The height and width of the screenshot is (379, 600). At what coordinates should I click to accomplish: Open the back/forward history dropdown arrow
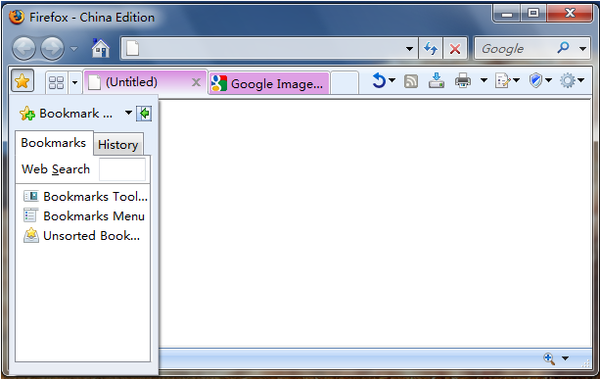pos(74,49)
